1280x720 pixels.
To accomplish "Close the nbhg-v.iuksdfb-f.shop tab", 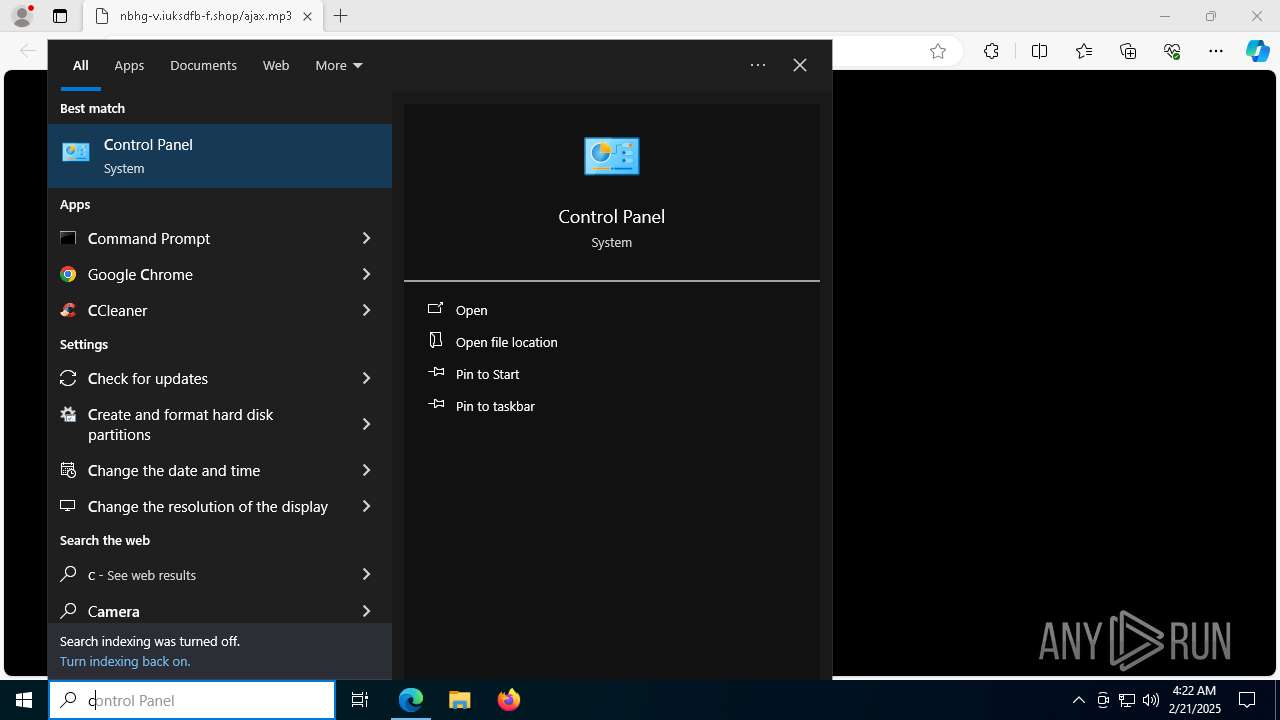I will [x=307, y=16].
